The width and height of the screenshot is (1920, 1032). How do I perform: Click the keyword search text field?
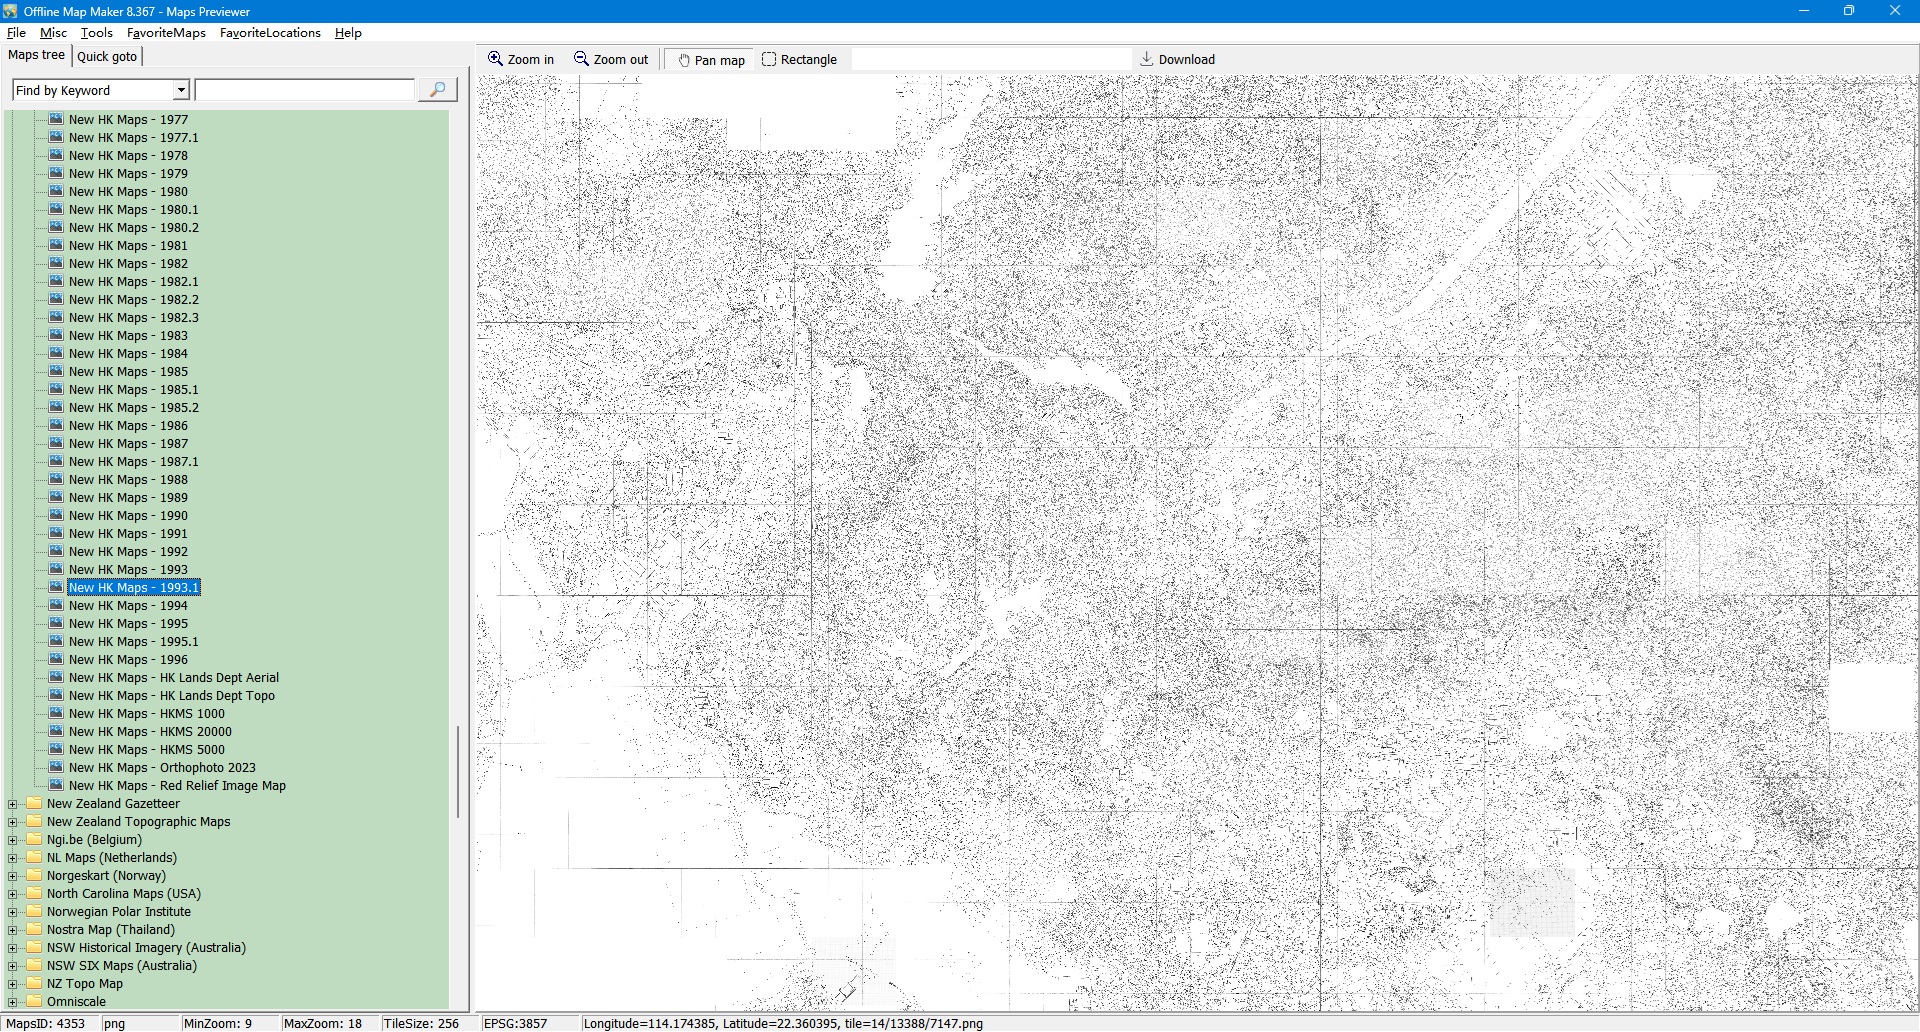pyautogui.click(x=304, y=90)
